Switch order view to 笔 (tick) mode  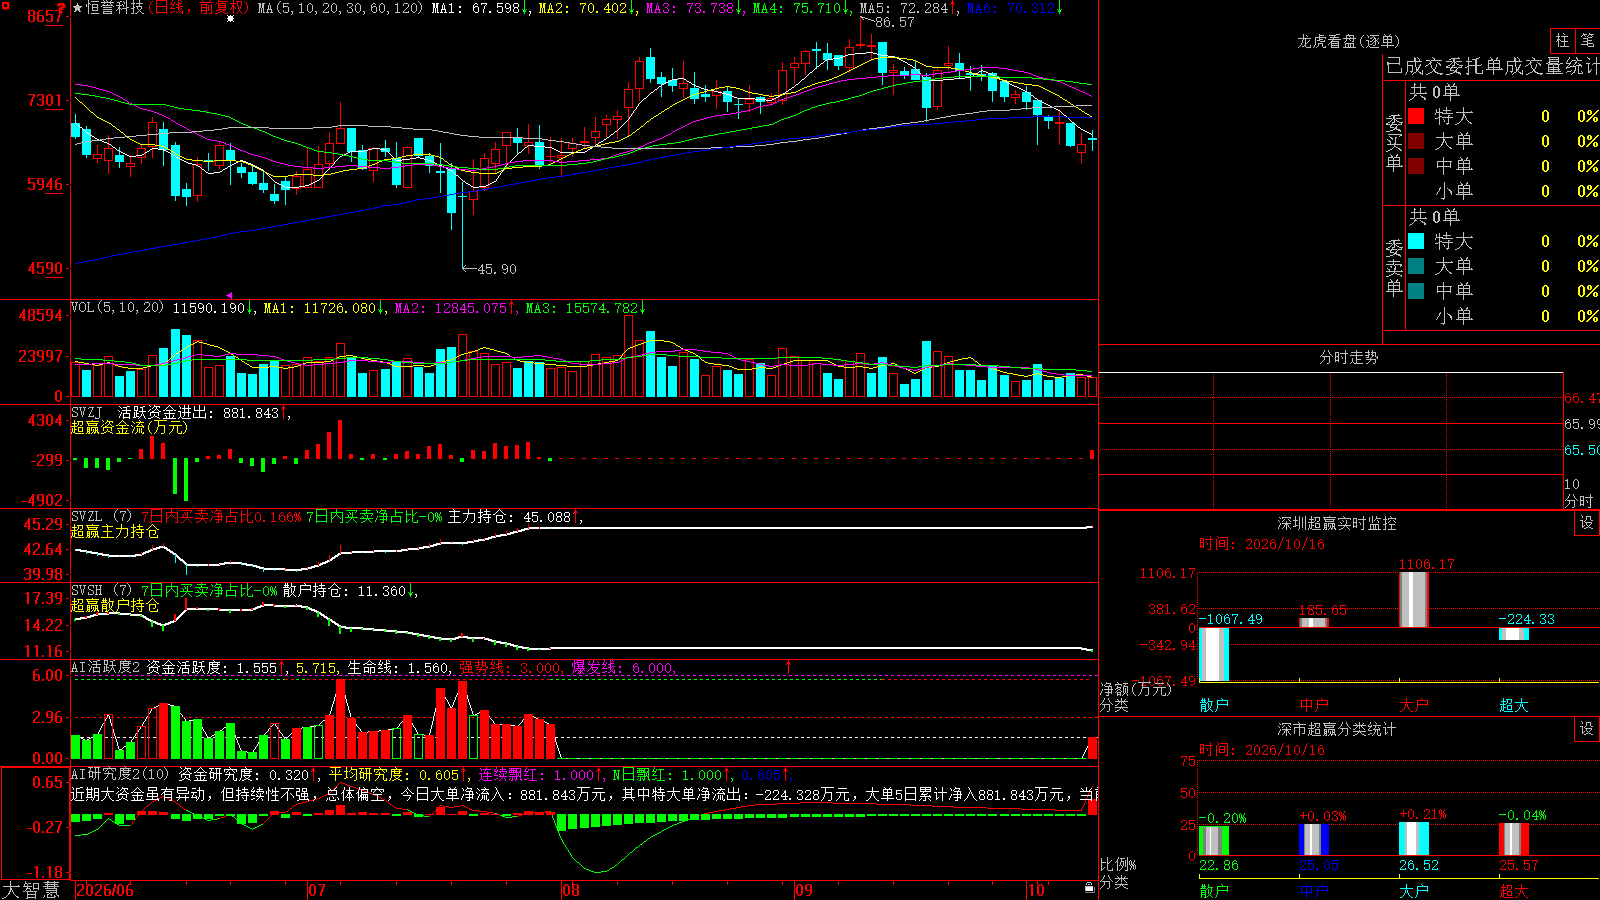click(x=1587, y=40)
